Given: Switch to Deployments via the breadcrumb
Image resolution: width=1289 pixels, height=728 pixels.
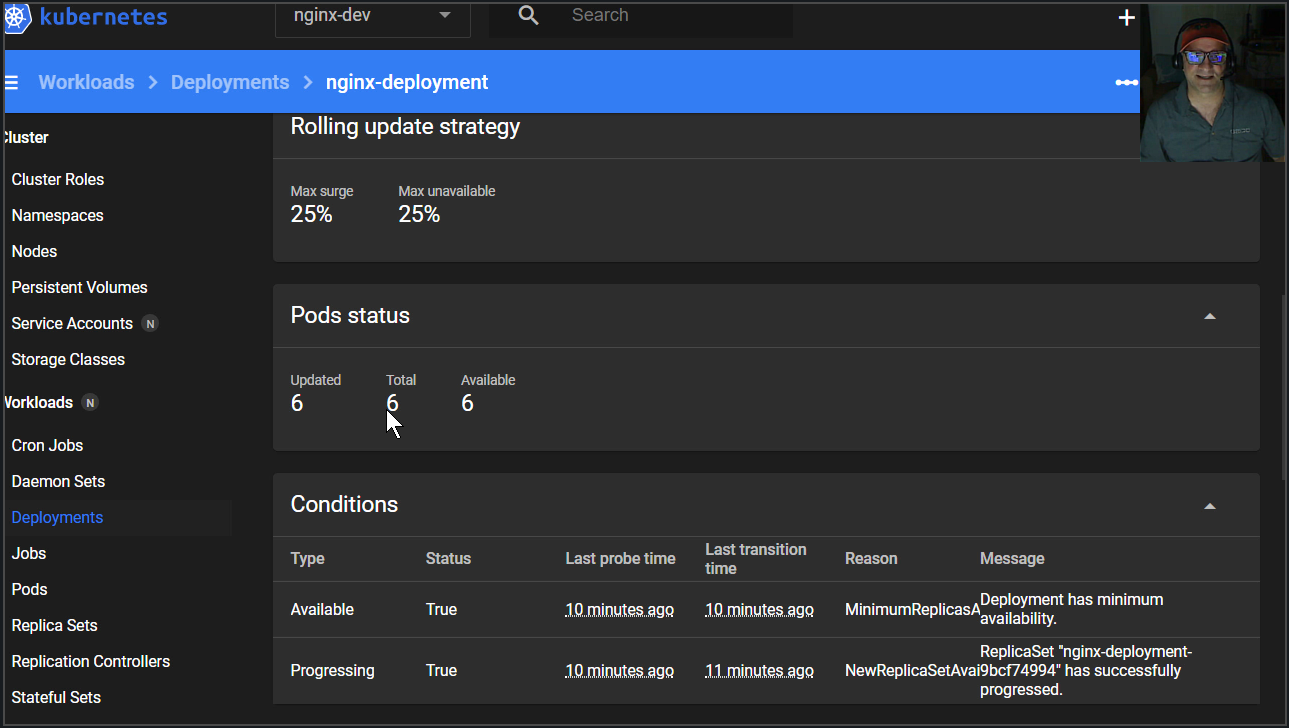Looking at the screenshot, I should (x=229, y=82).
